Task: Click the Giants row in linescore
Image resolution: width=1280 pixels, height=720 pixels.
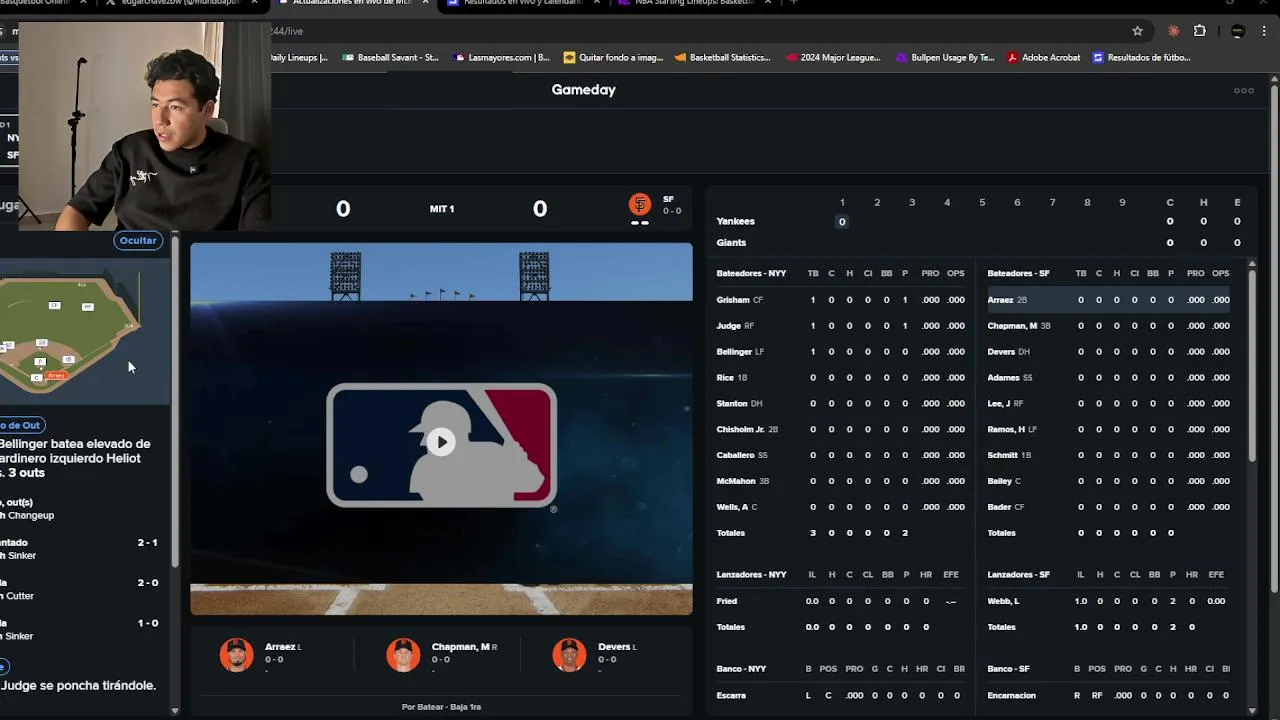Action: pos(980,243)
